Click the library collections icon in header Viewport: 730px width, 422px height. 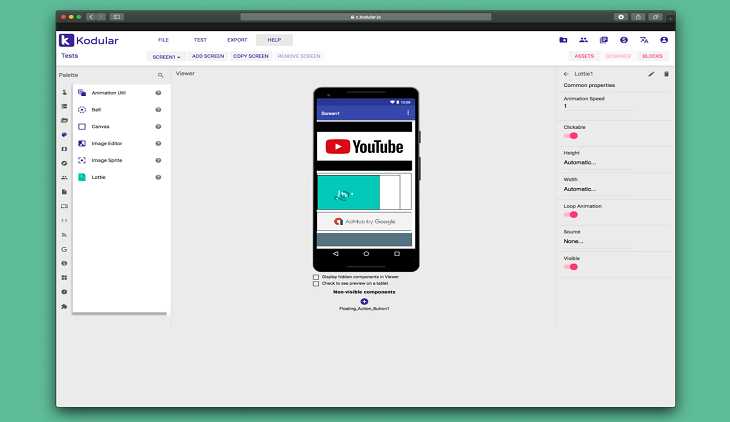(x=604, y=40)
